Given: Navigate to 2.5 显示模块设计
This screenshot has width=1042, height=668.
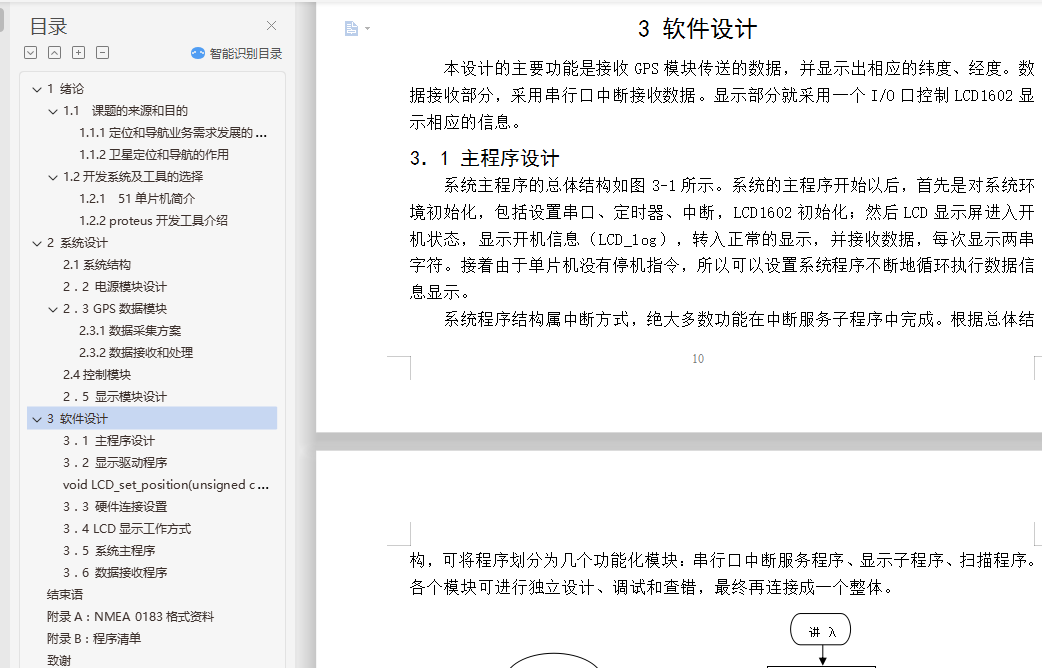Looking at the screenshot, I should pos(115,397).
